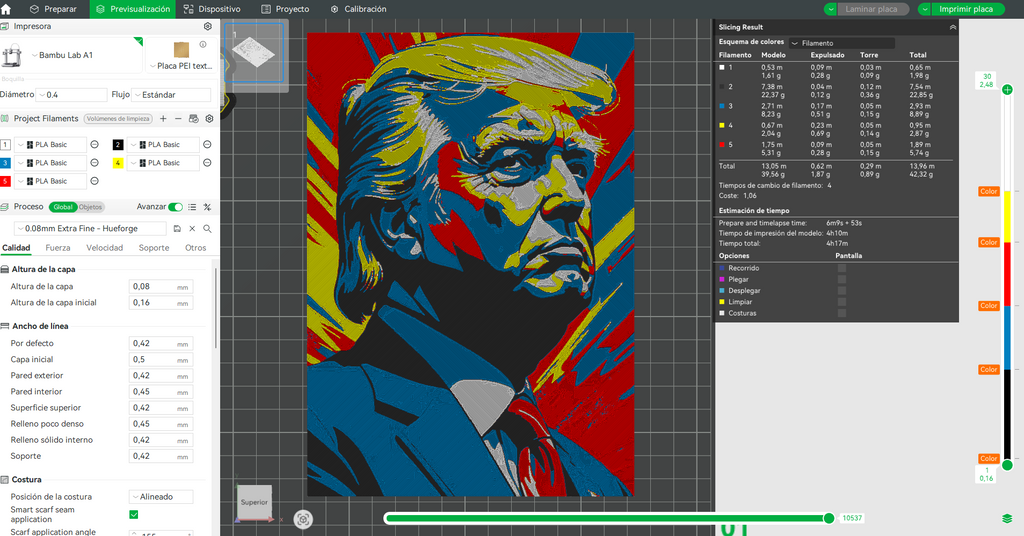
Task: Click the red filament 5 color swatch
Action: pos(5,181)
